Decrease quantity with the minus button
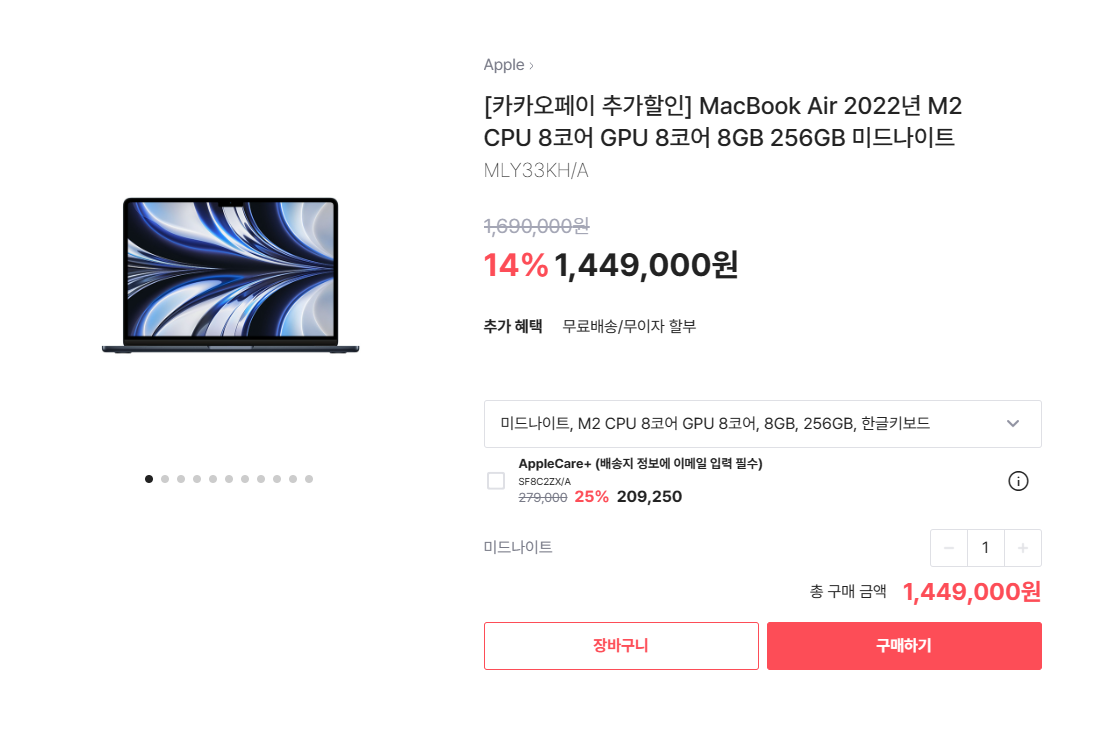Screen dimensions: 1093x744 click(949, 548)
